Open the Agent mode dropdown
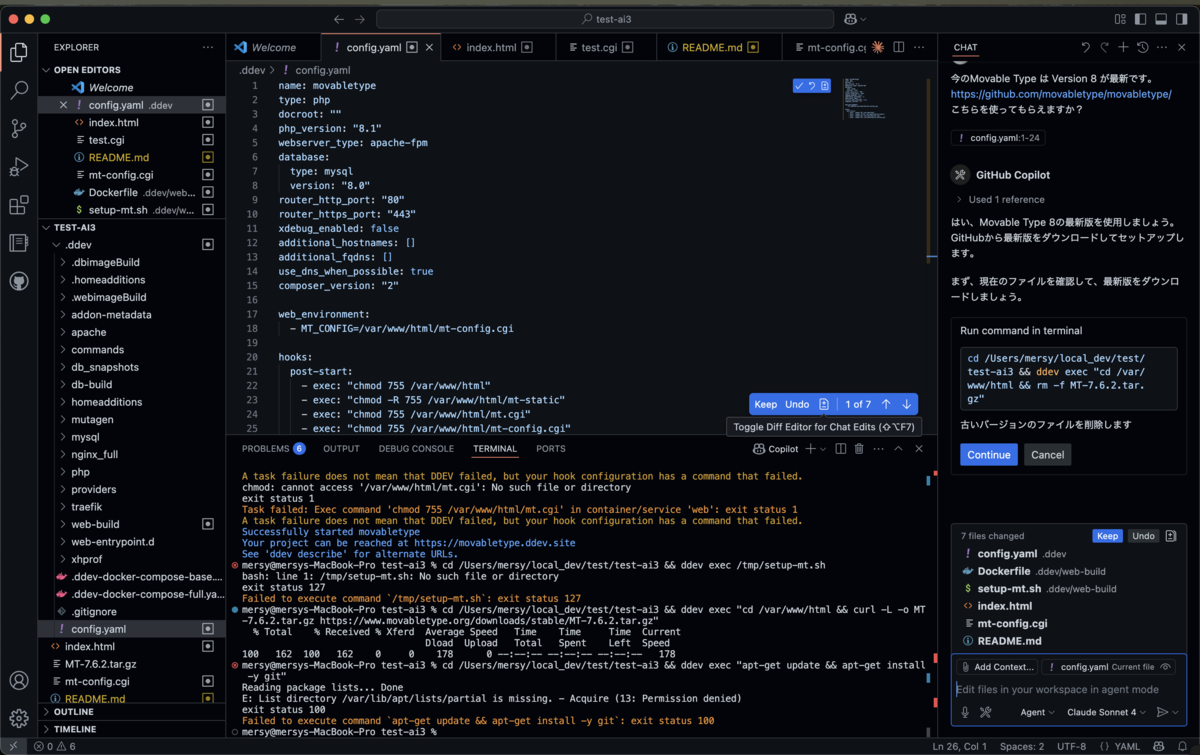 1037,712
